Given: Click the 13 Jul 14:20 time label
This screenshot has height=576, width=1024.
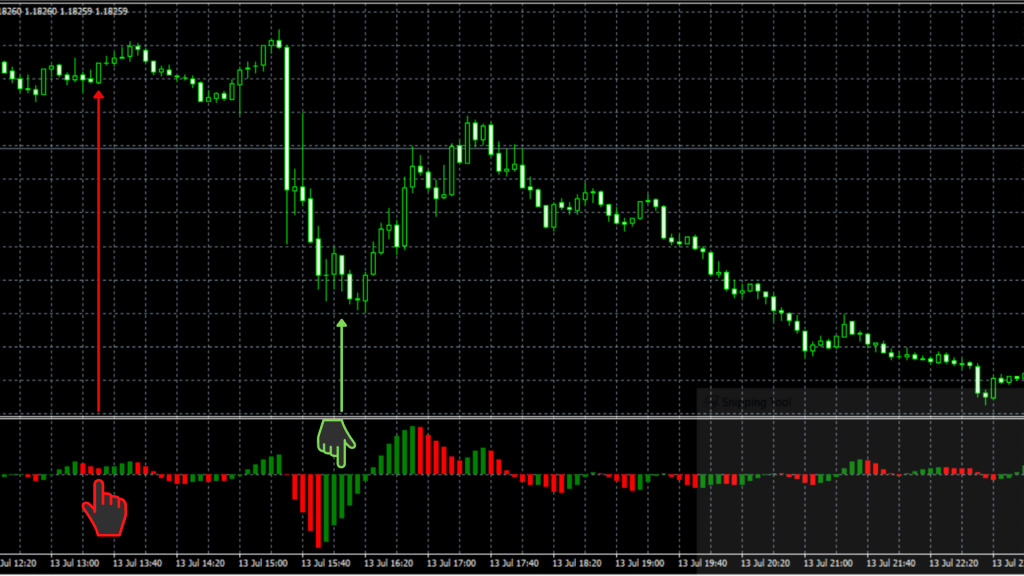Looking at the screenshot, I should coord(203,564).
